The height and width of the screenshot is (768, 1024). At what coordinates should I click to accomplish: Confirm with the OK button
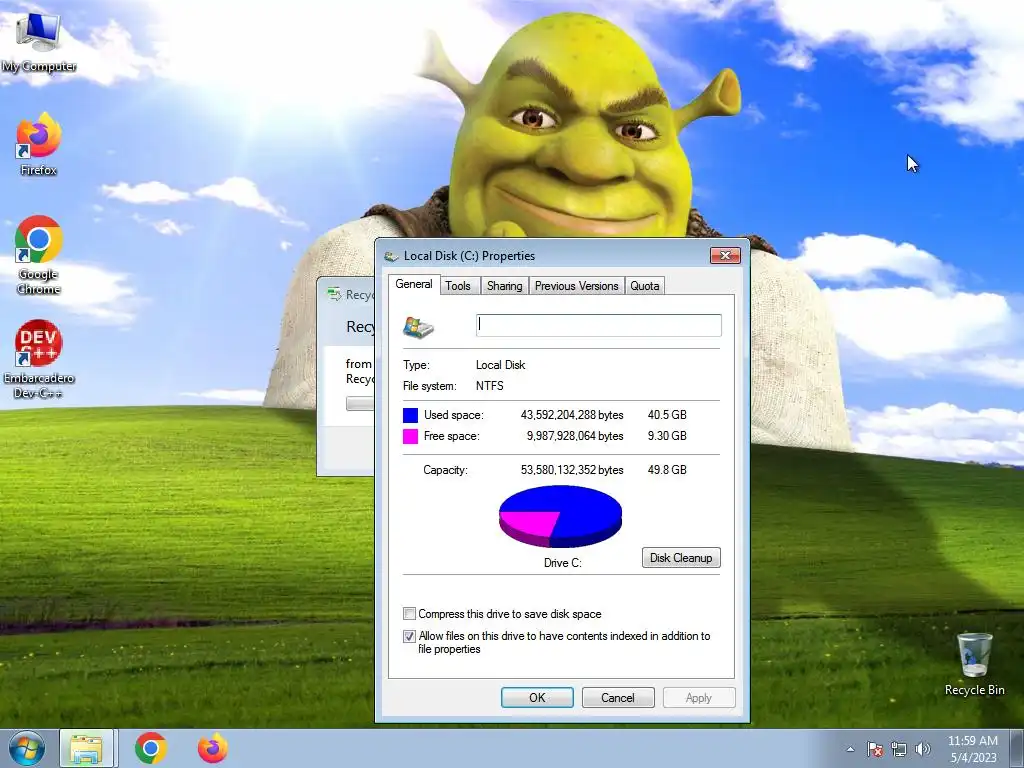[537, 697]
